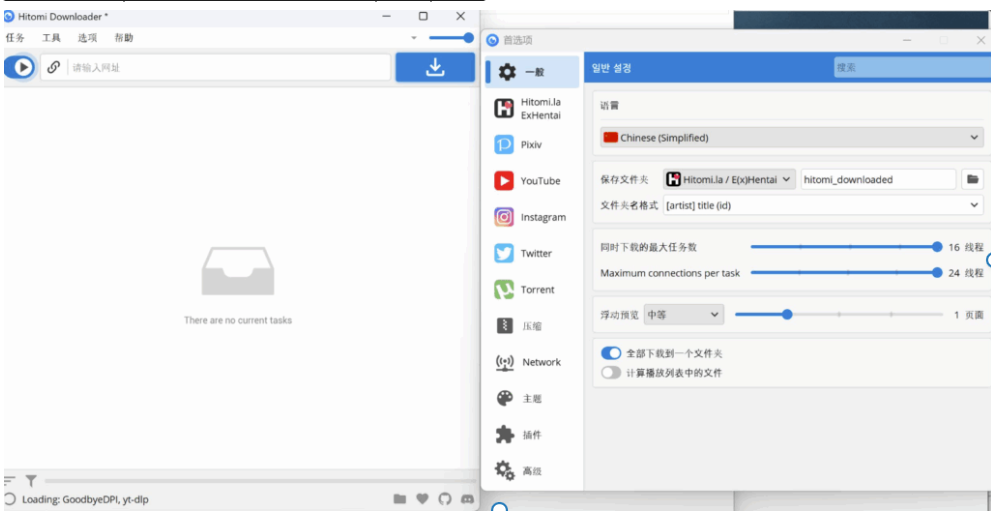The image size is (991, 511).
Task: Click the round play button beside the URL field
Action: click(x=23, y=67)
